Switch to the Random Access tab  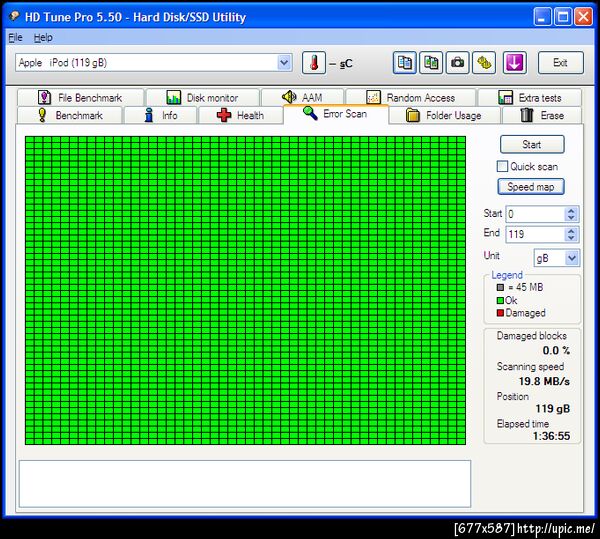click(x=411, y=98)
